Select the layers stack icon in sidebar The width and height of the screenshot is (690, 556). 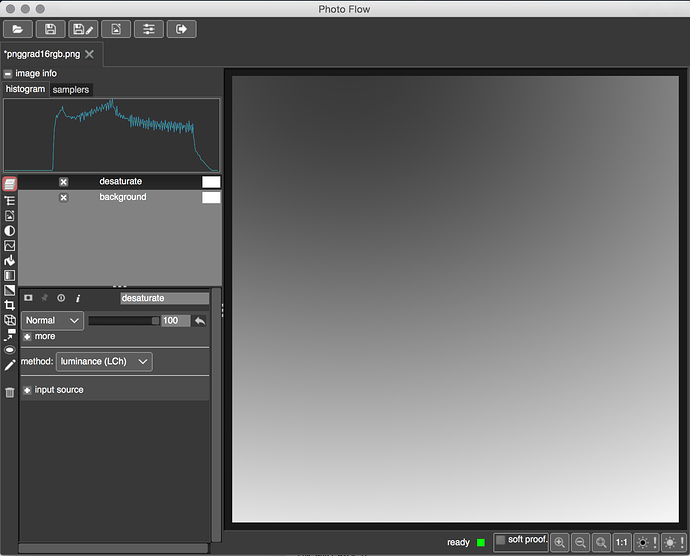[10, 184]
